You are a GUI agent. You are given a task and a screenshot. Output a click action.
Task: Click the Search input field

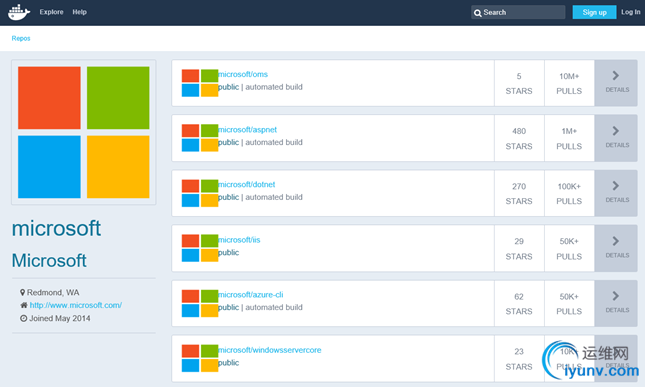pos(518,12)
